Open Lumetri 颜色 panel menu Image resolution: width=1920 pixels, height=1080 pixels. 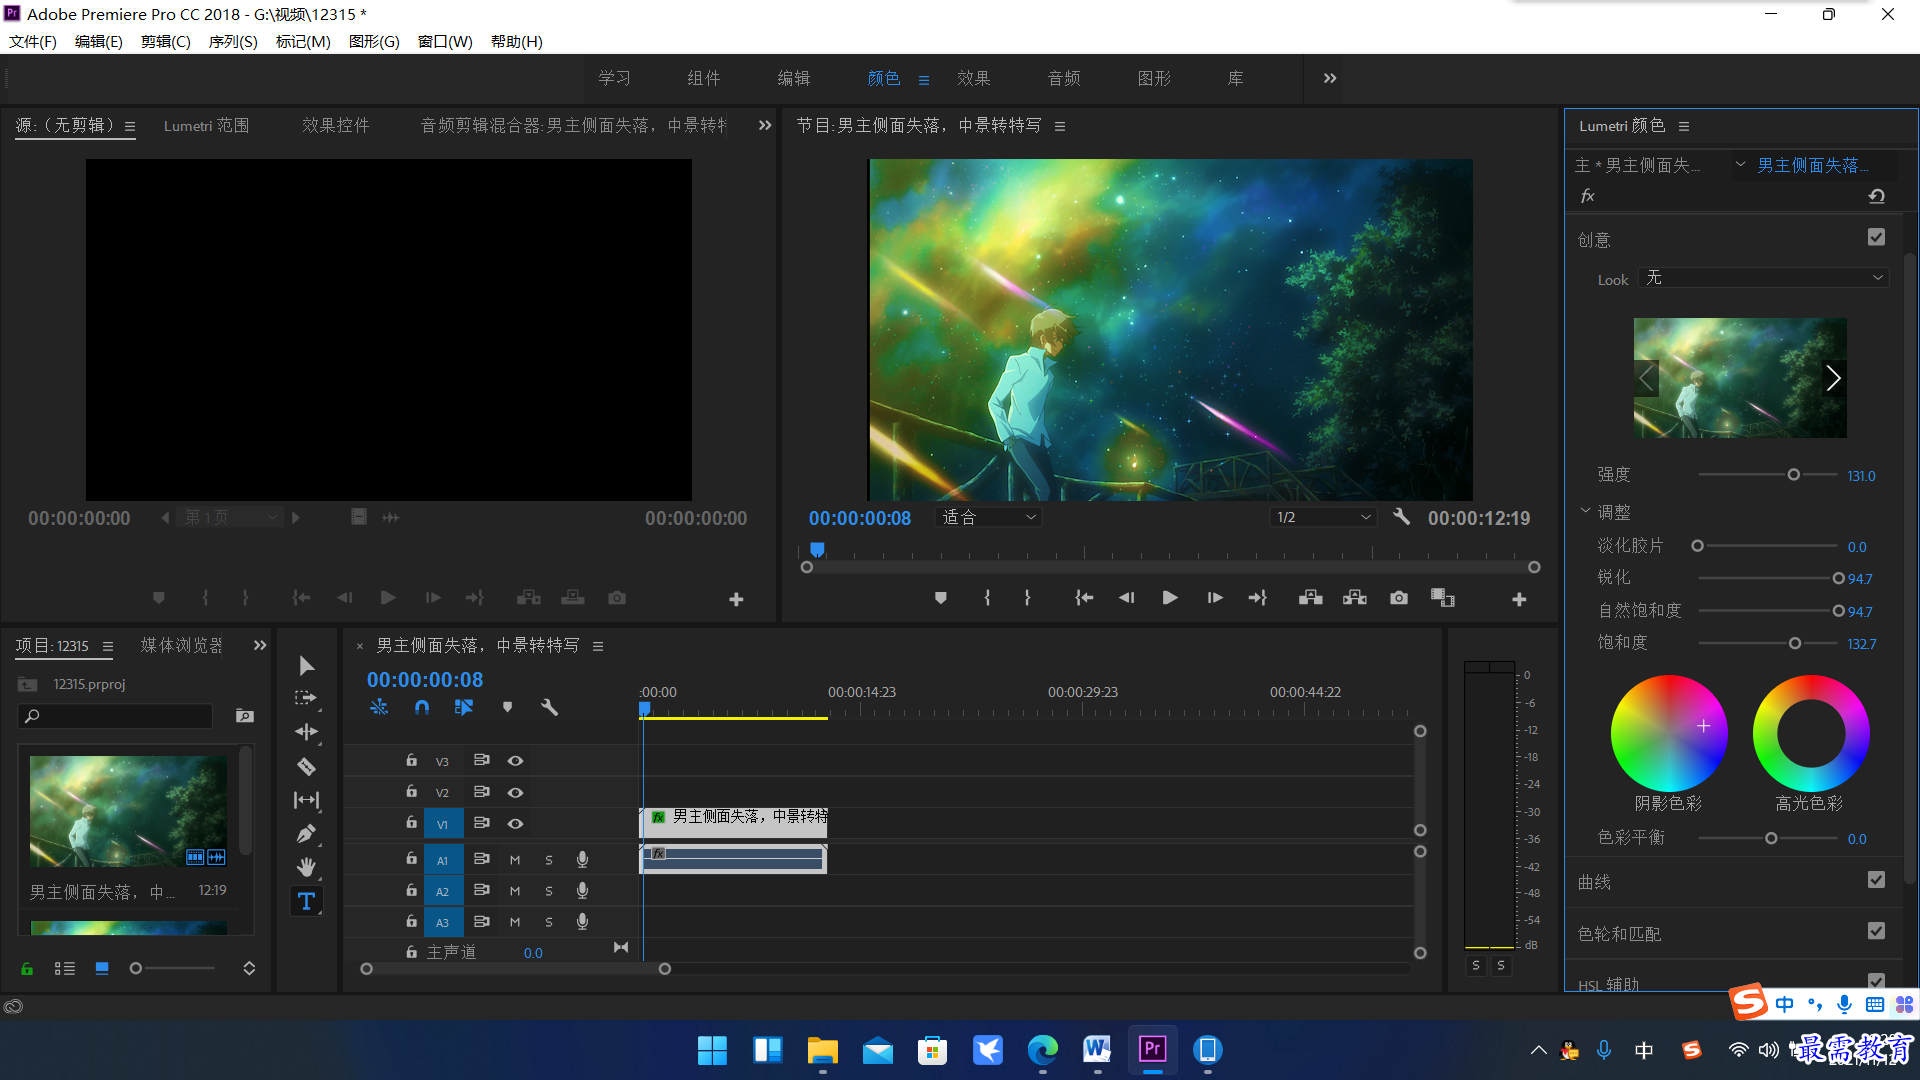pos(1684,126)
